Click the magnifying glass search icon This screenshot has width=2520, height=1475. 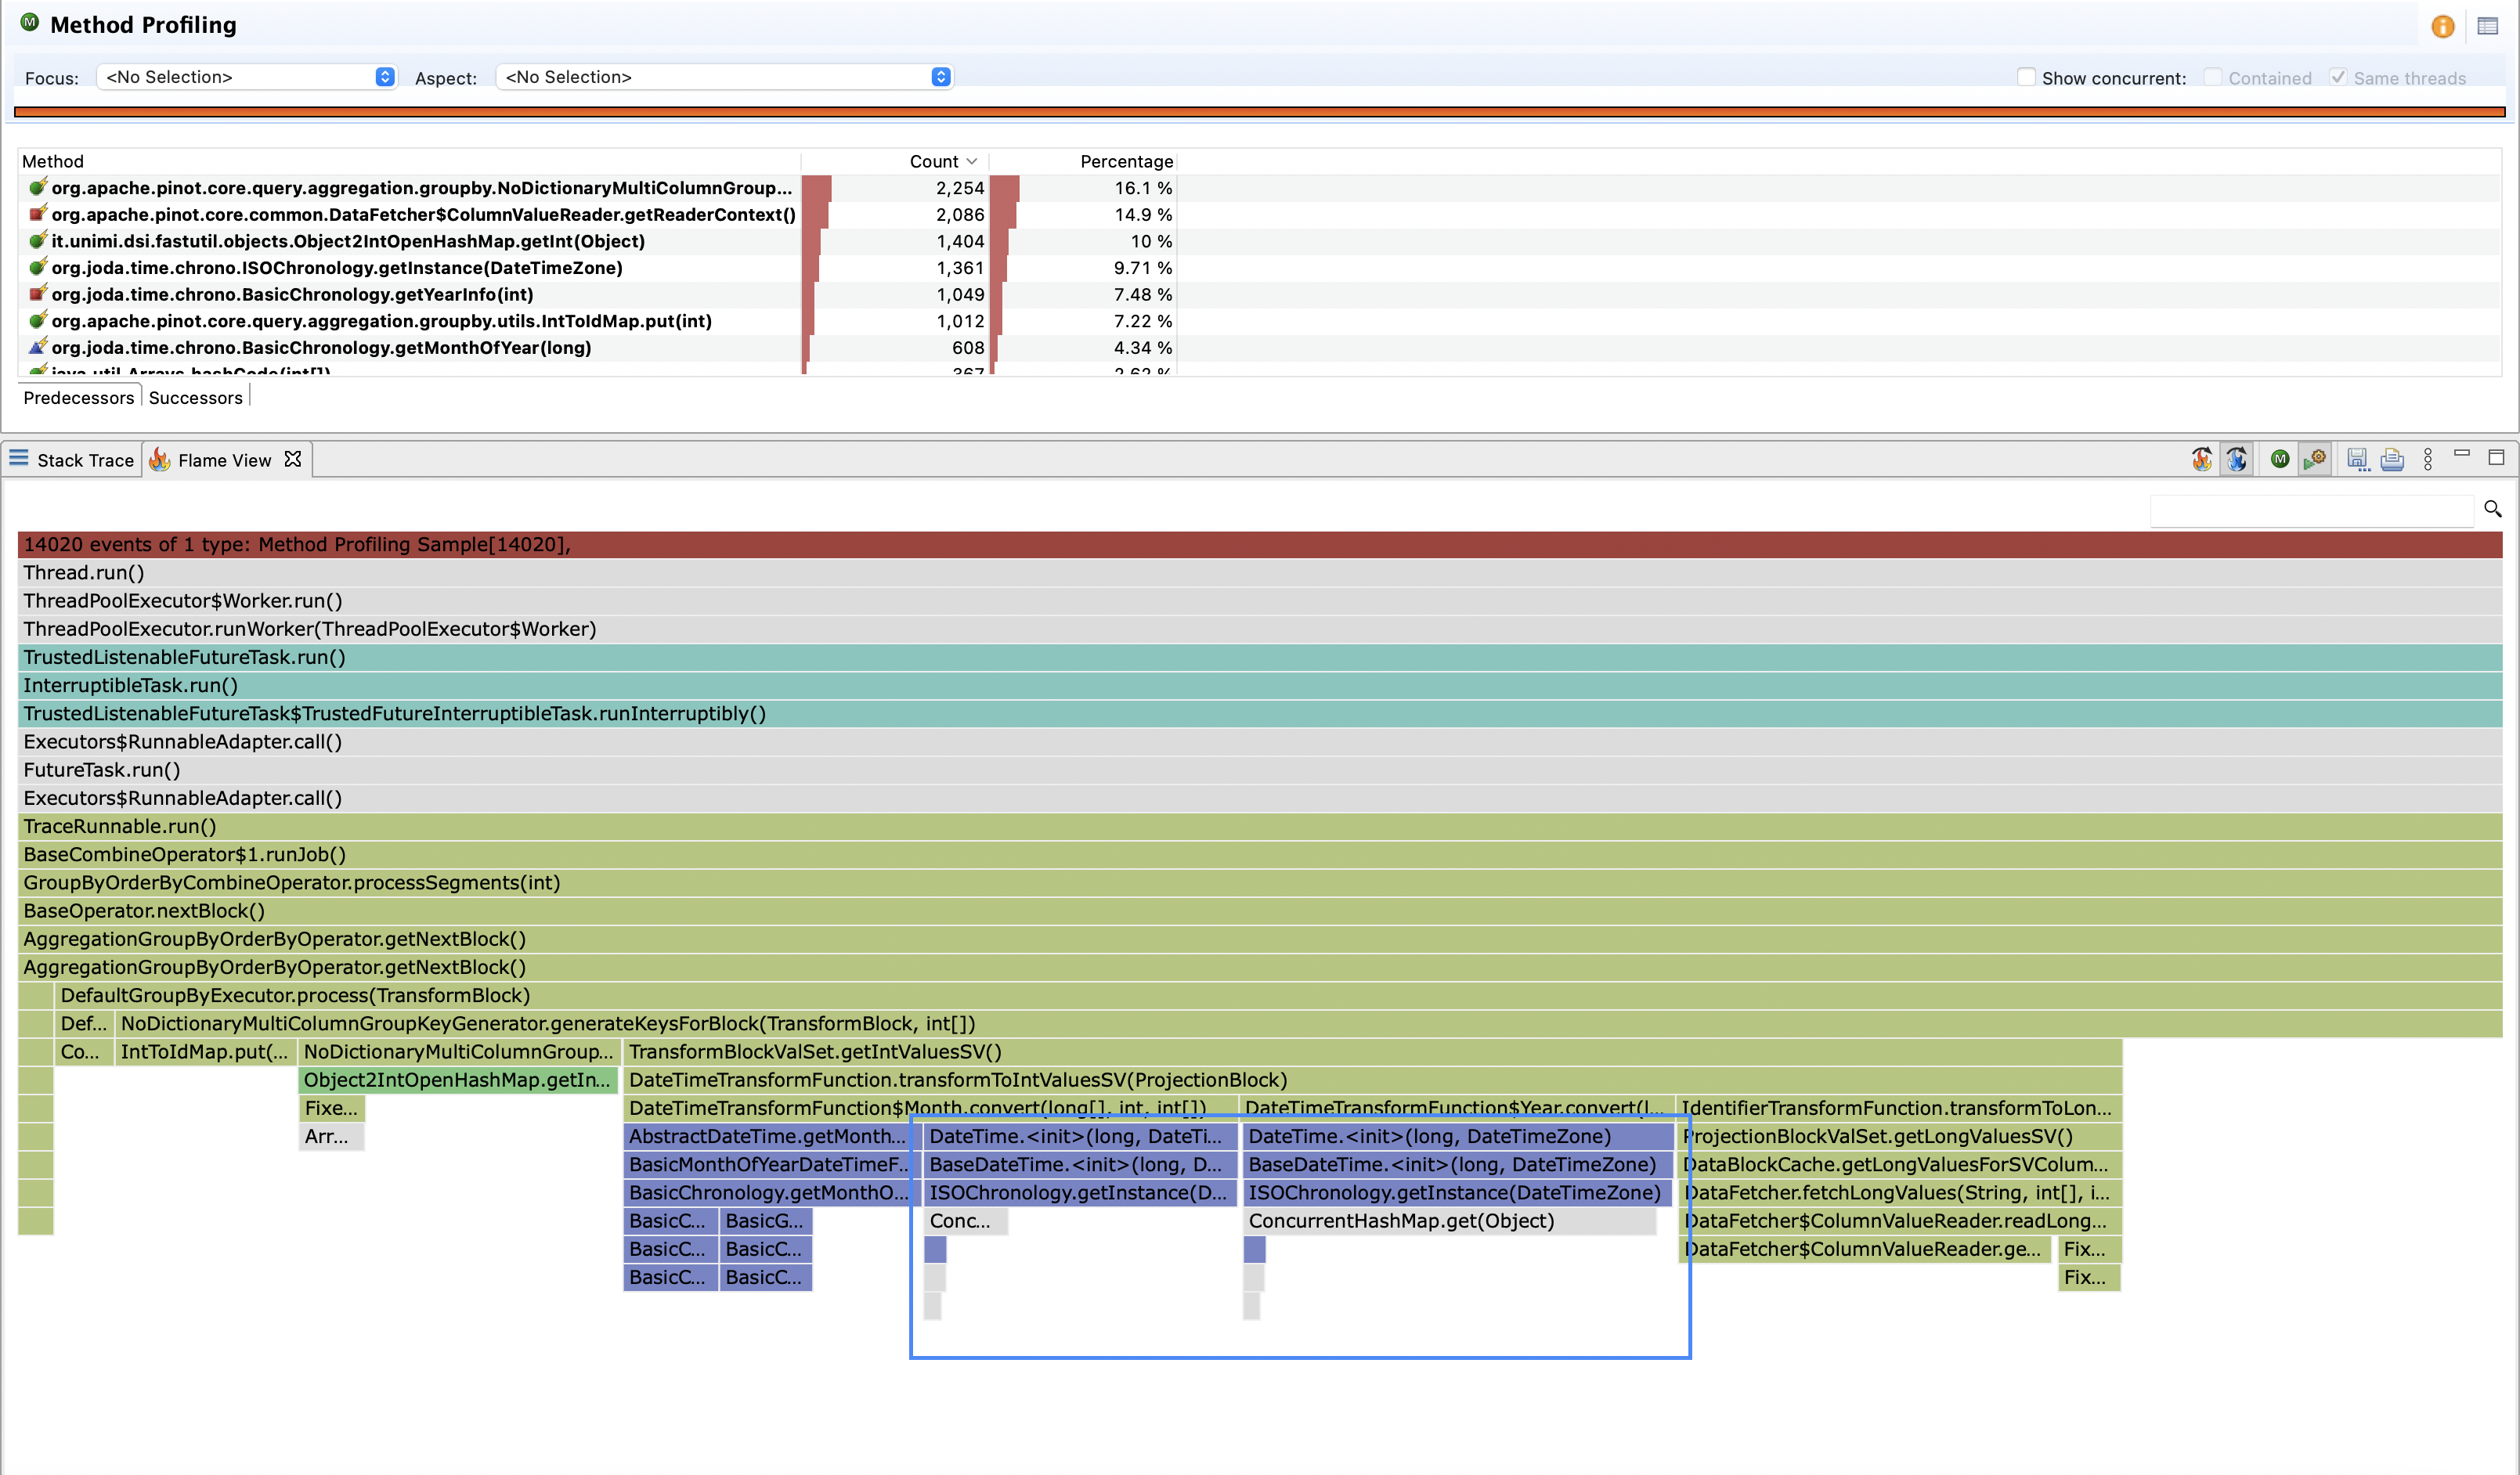click(x=2492, y=509)
